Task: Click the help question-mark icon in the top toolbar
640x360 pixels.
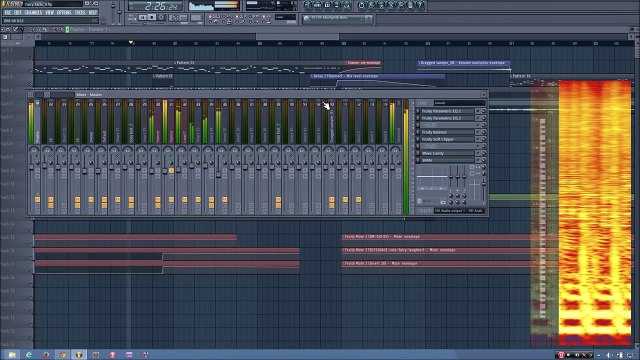Action: [x=420, y=5]
